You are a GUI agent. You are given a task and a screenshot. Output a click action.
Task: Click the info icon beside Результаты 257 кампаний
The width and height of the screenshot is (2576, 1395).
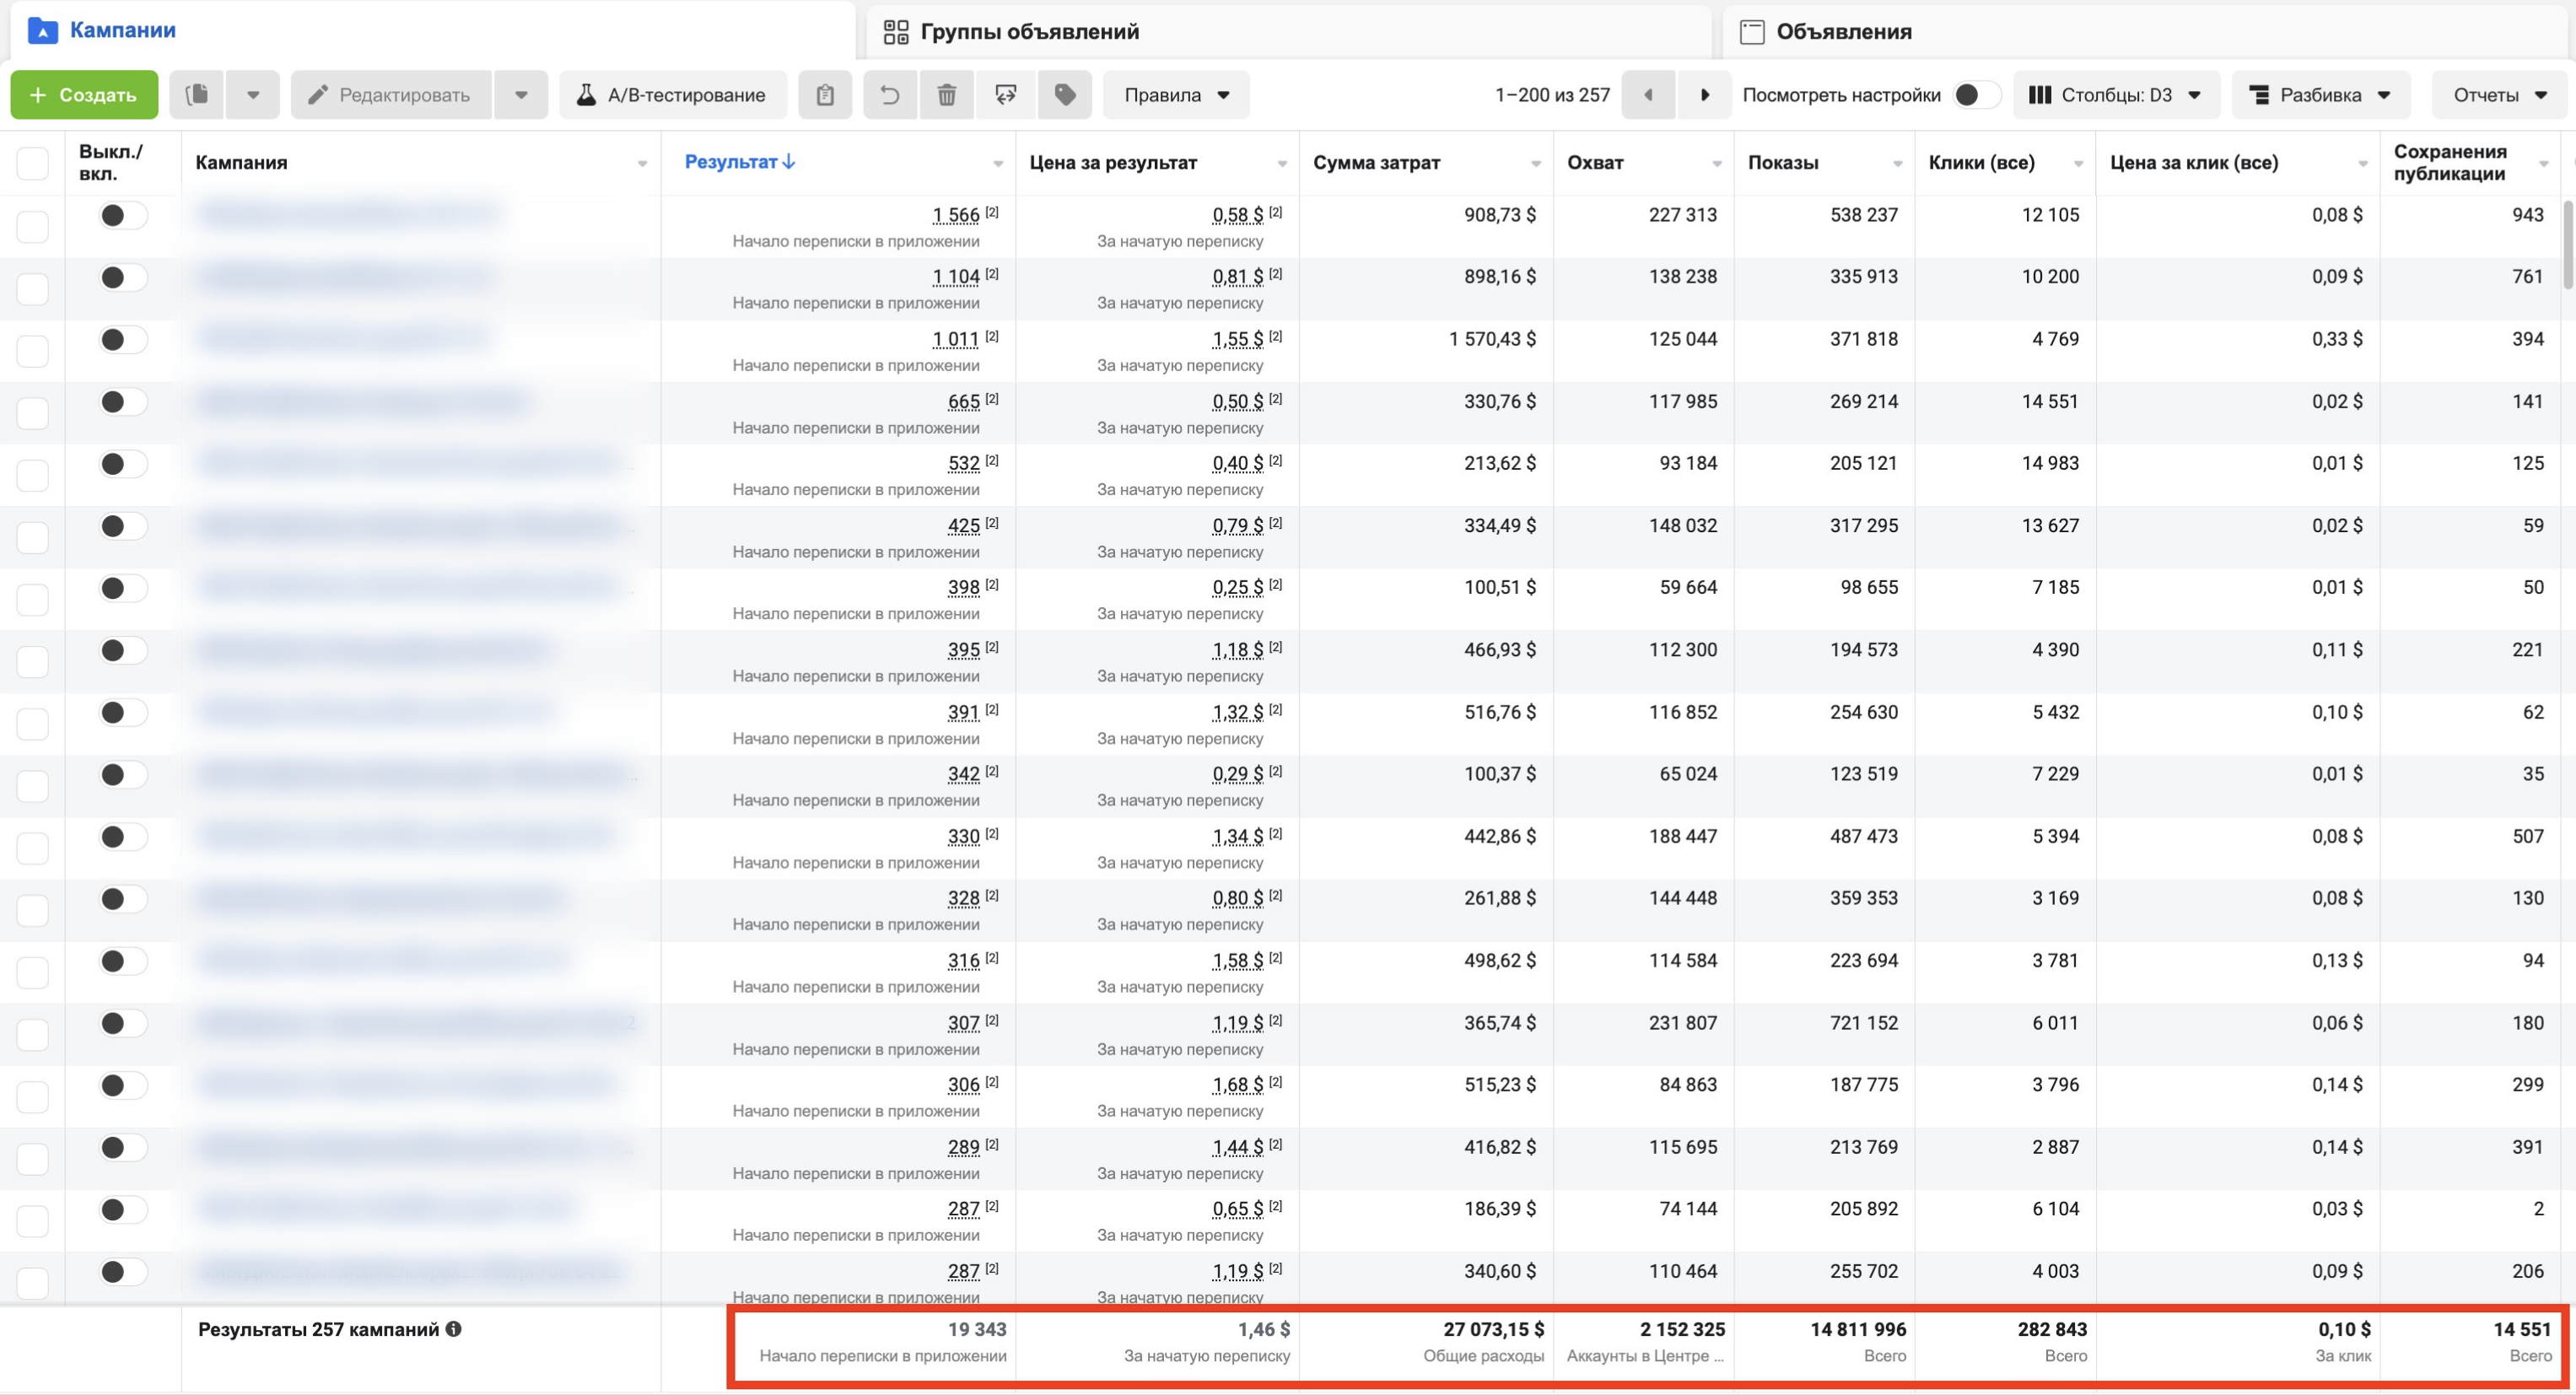454,1329
